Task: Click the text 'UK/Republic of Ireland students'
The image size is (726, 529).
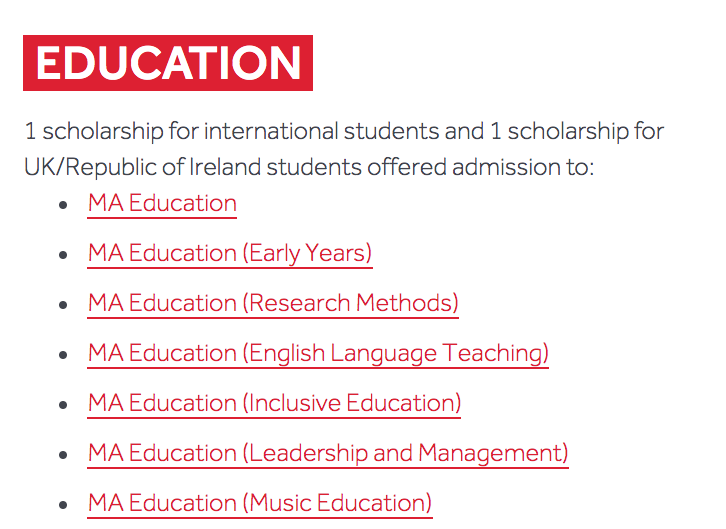Action: 193,168
